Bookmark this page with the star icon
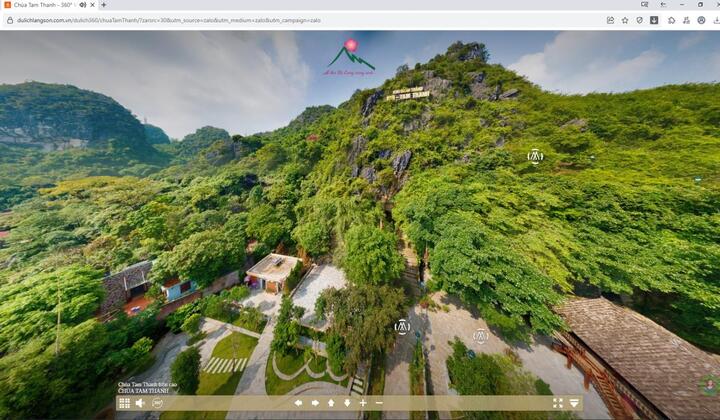 coord(625,20)
